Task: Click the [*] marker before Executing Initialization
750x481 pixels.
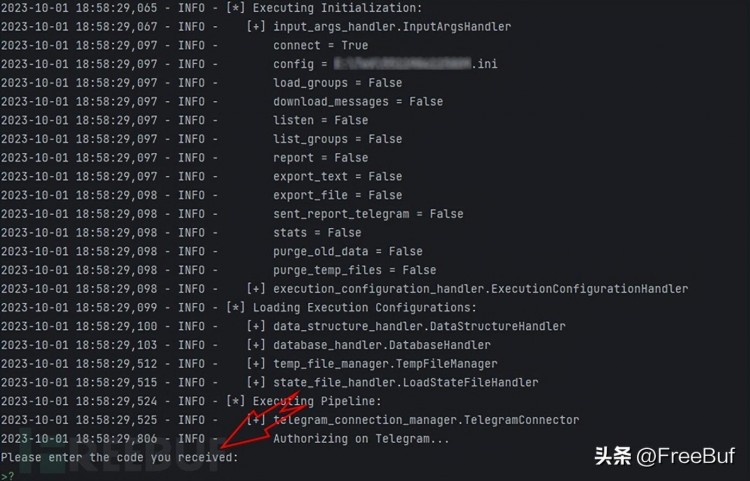Action: (236, 8)
